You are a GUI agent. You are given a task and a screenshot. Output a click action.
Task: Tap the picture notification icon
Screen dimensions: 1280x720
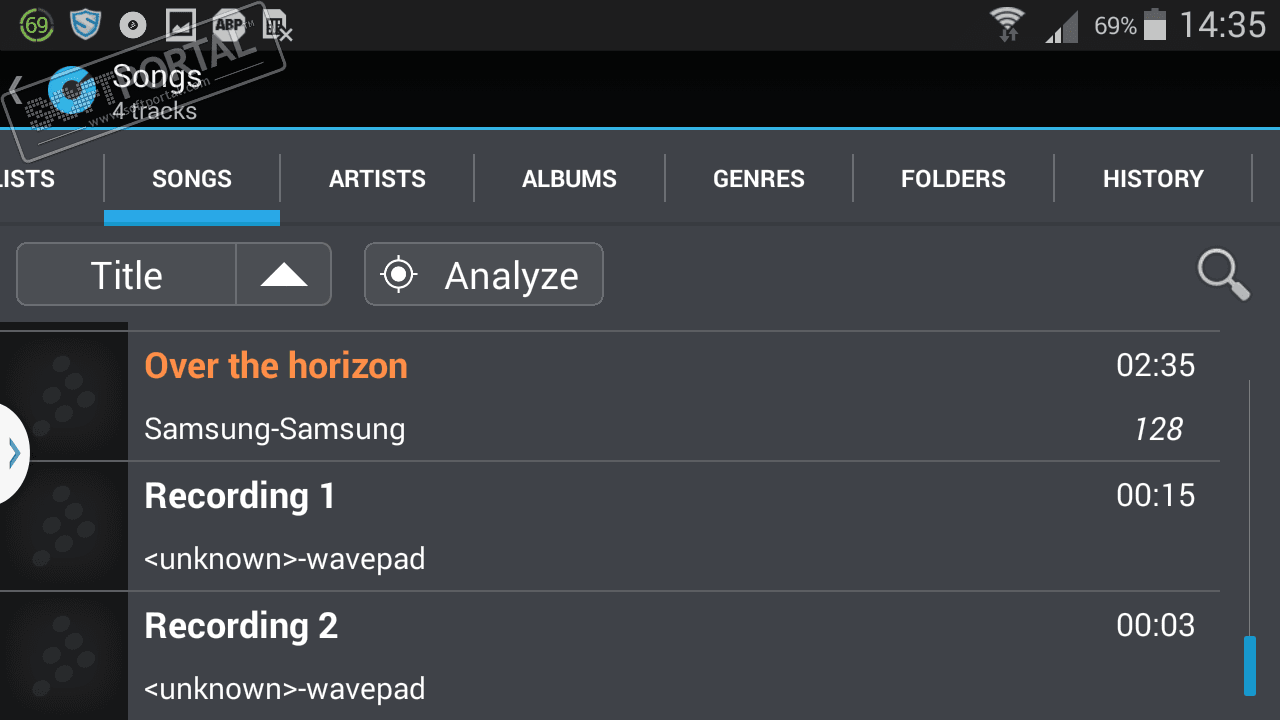click(x=181, y=25)
